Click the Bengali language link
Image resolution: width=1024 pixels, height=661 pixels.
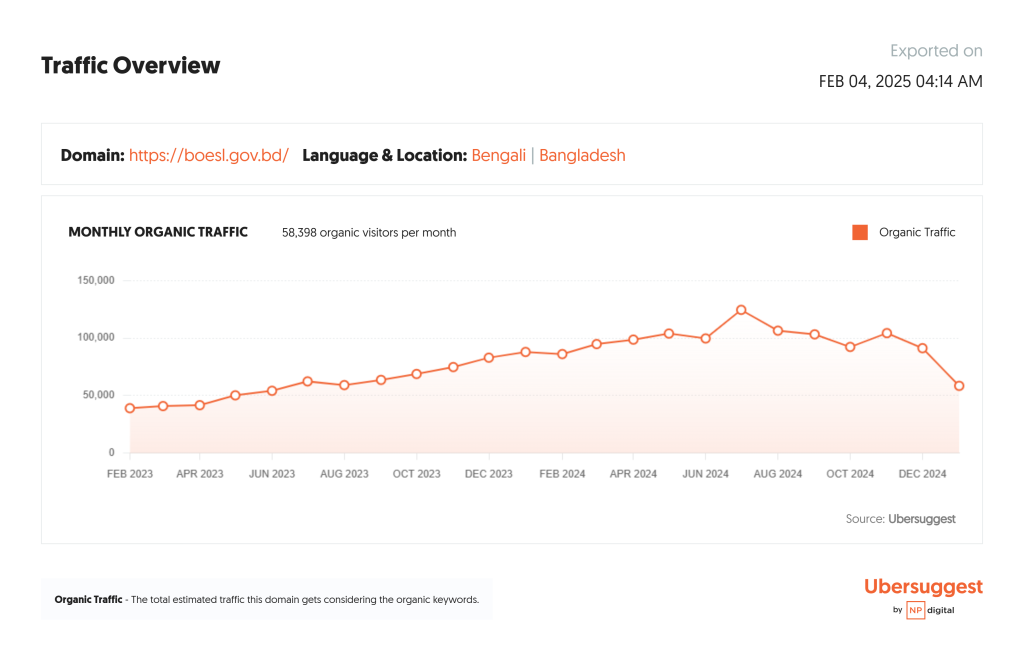click(x=498, y=155)
